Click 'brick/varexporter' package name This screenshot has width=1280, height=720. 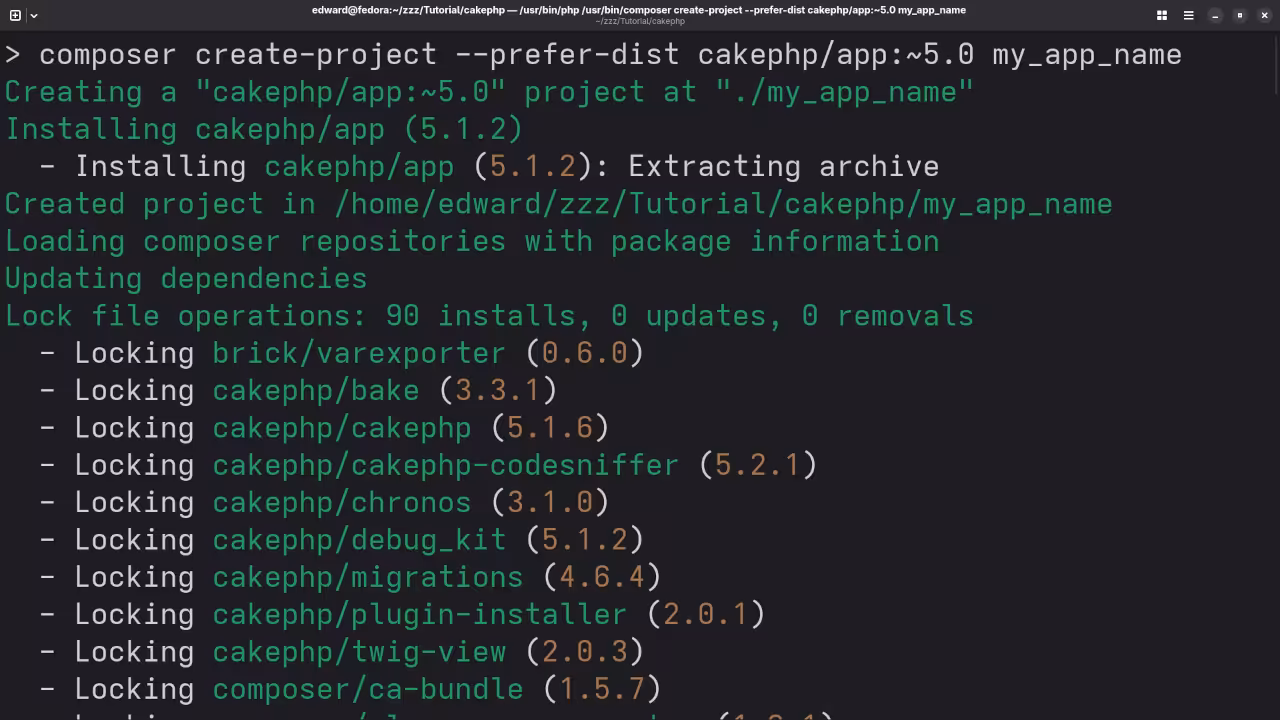click(x=359, y=353)
